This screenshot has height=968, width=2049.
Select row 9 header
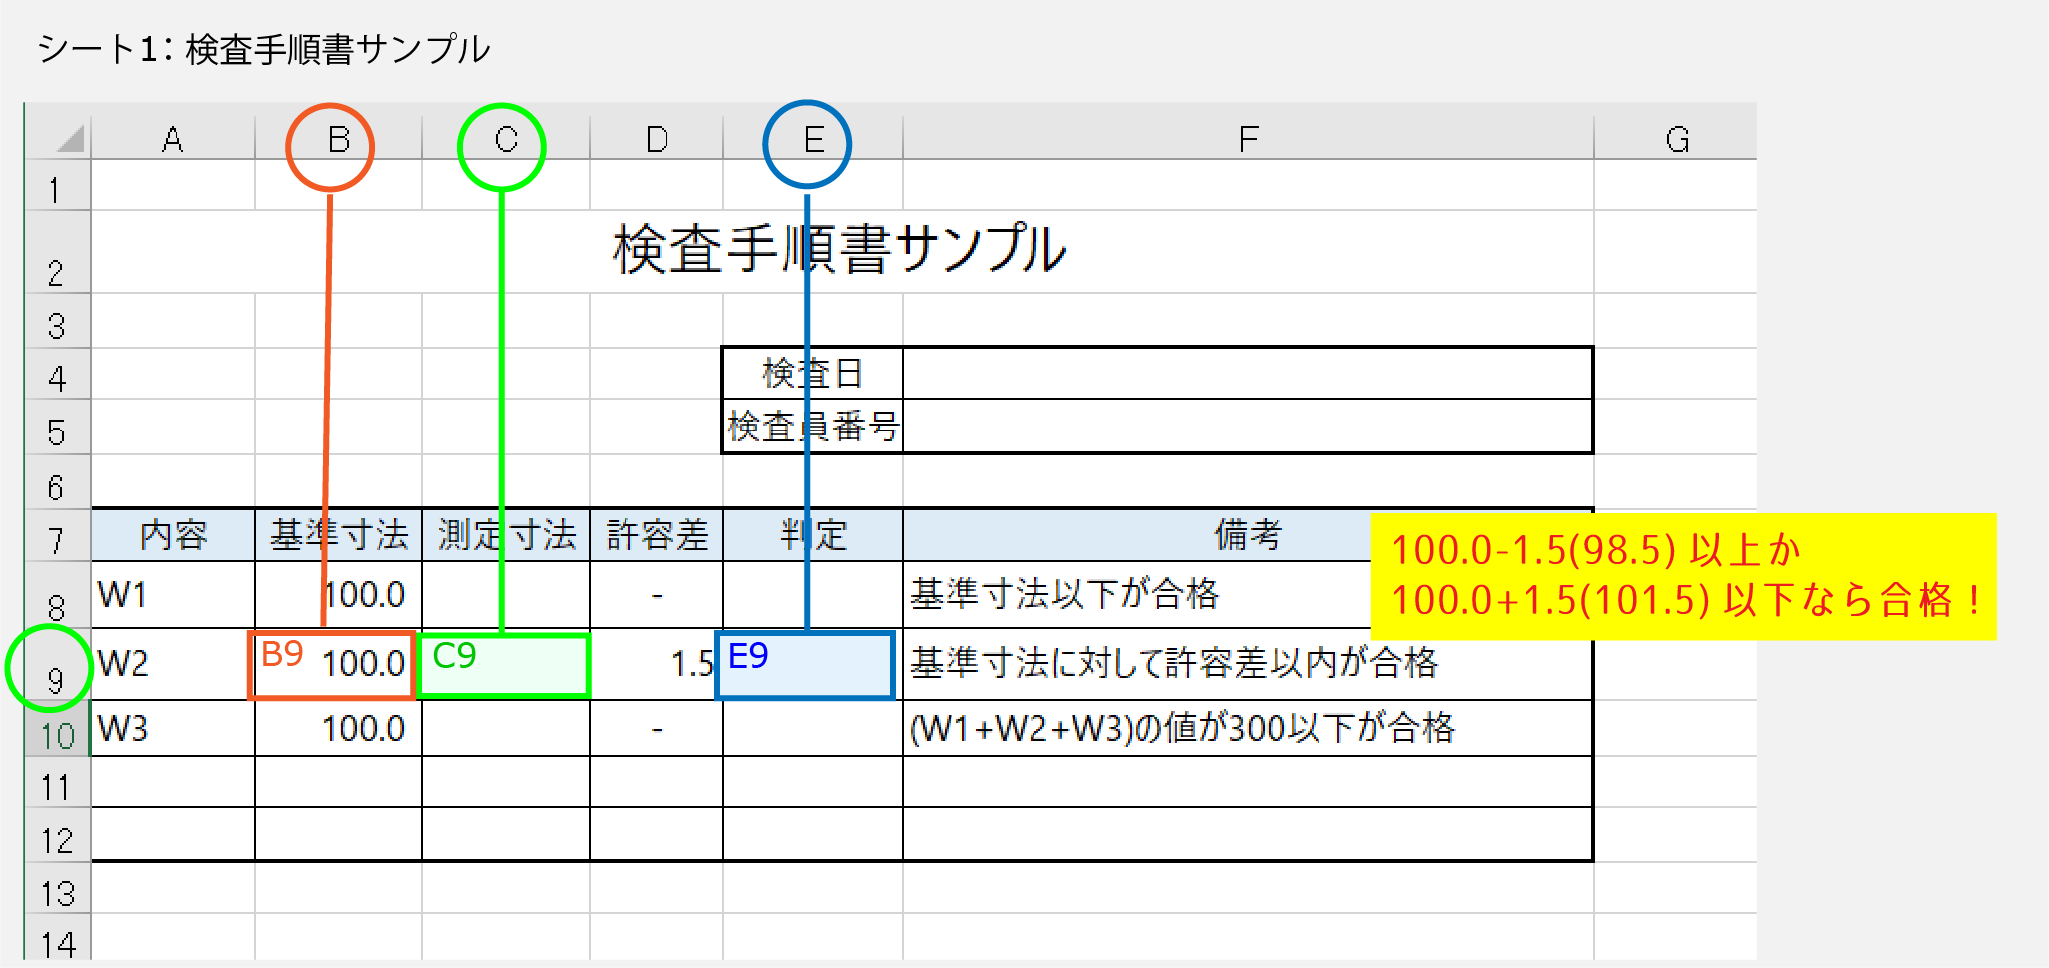tap(57, 664)
